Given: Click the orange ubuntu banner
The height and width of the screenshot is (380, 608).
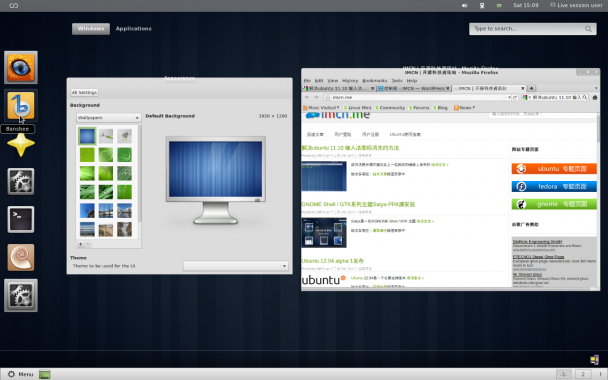Looking at the screenshot, I should point(554,169).
